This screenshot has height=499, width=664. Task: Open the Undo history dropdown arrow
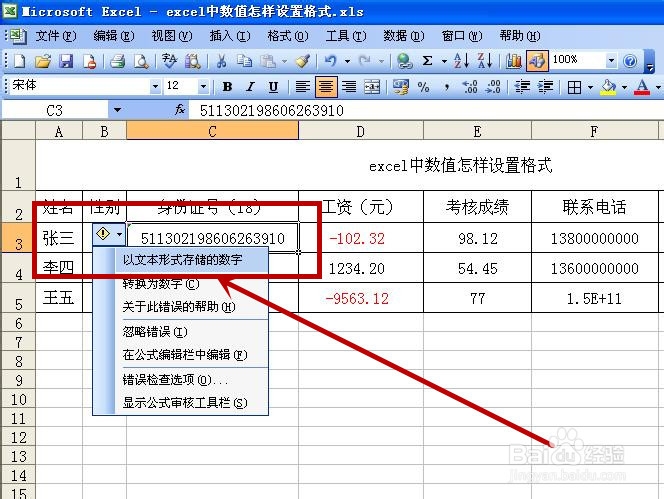click(x=347, y=61)
